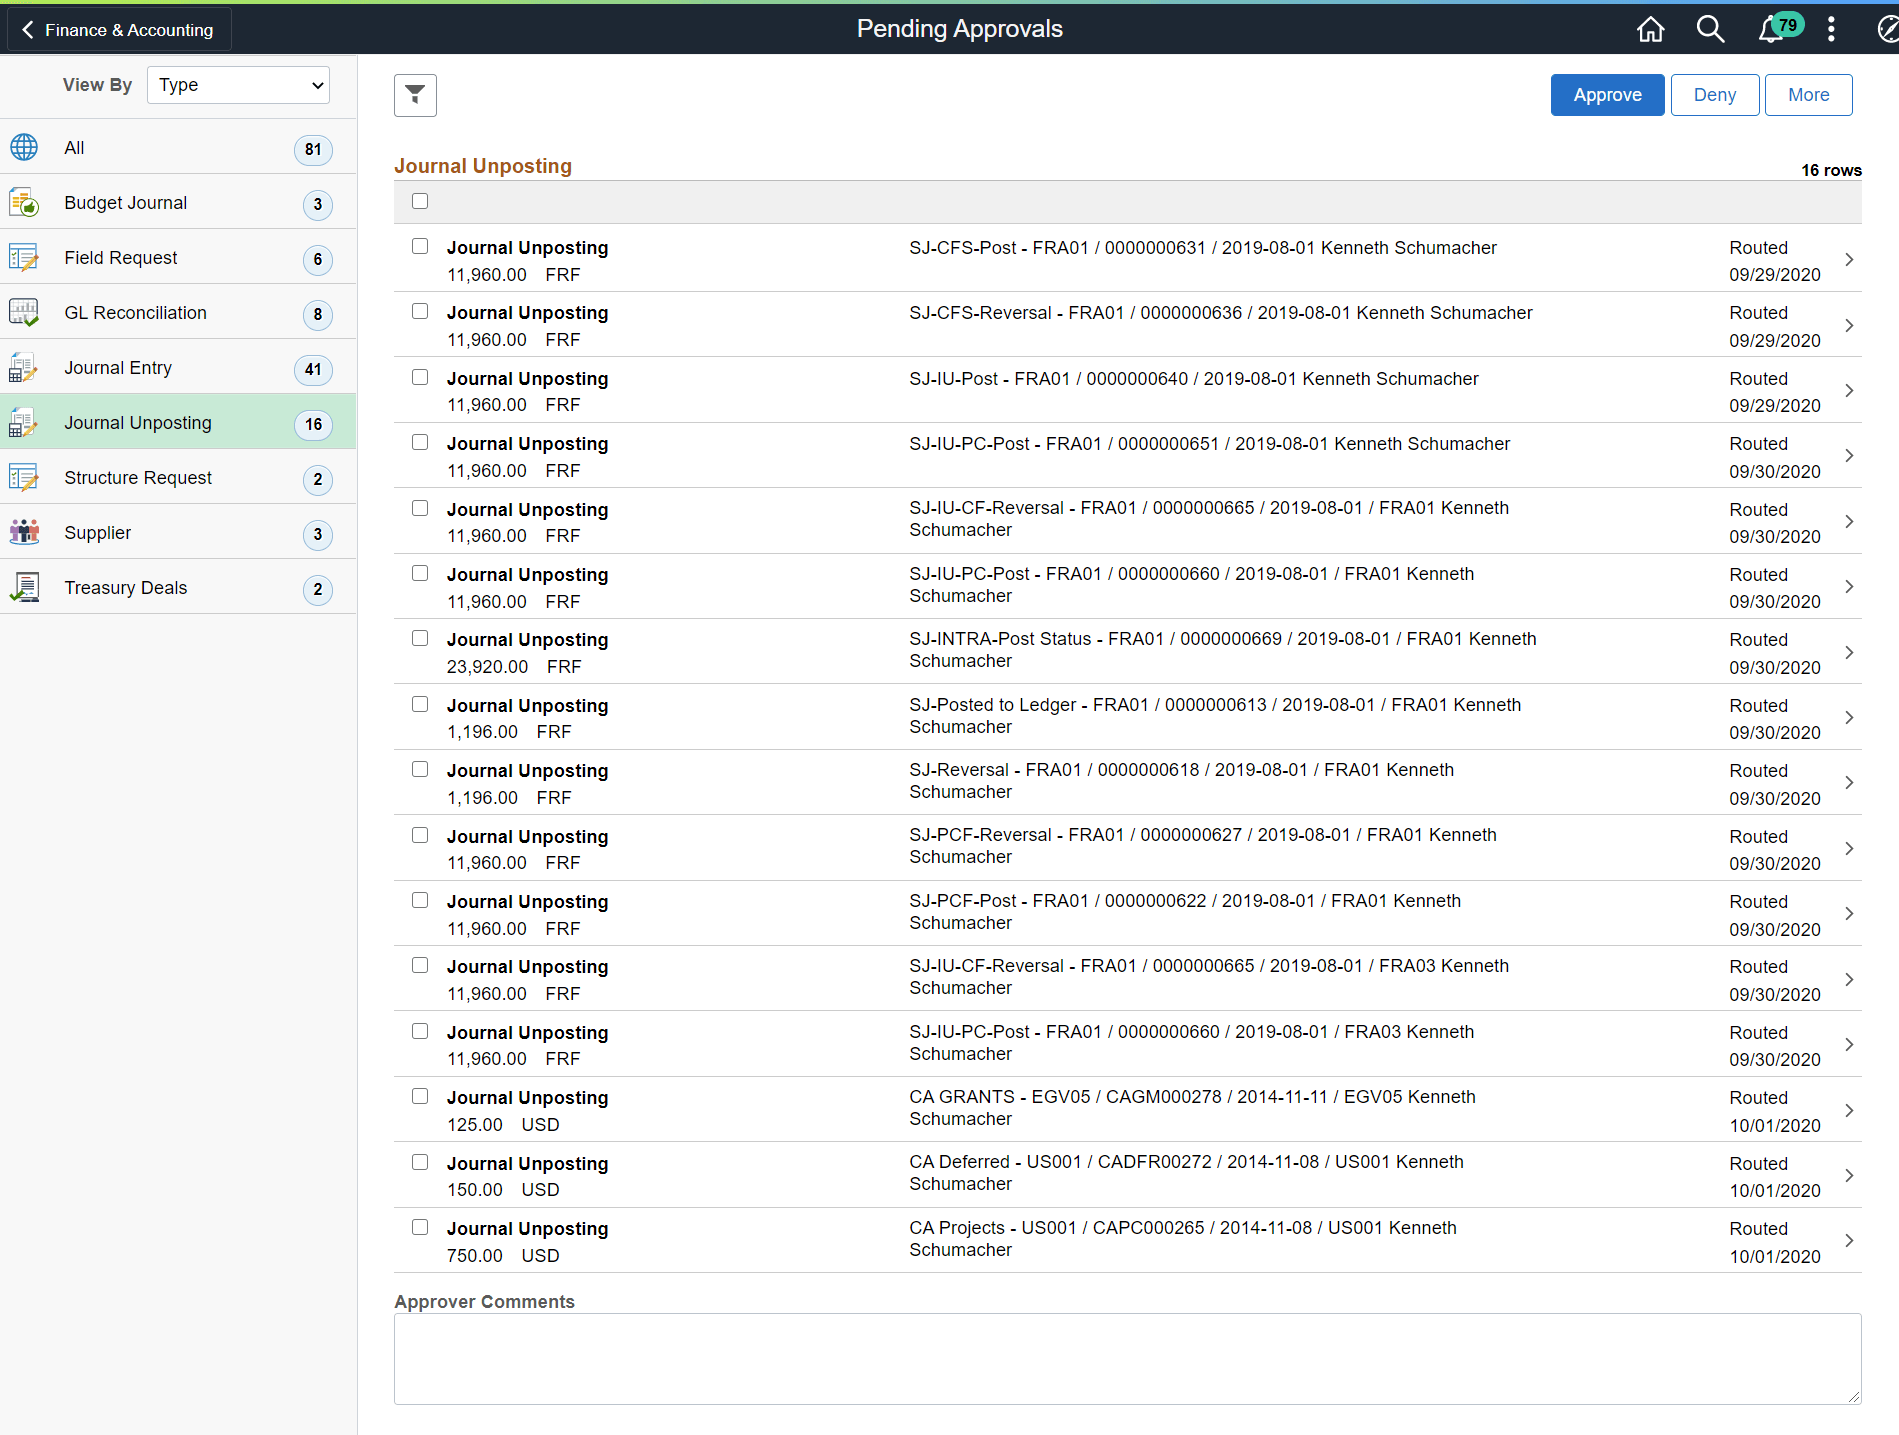Screen dimensions: 1899x1435
Task: Select Budget Journal category
Action: [125, 202]
